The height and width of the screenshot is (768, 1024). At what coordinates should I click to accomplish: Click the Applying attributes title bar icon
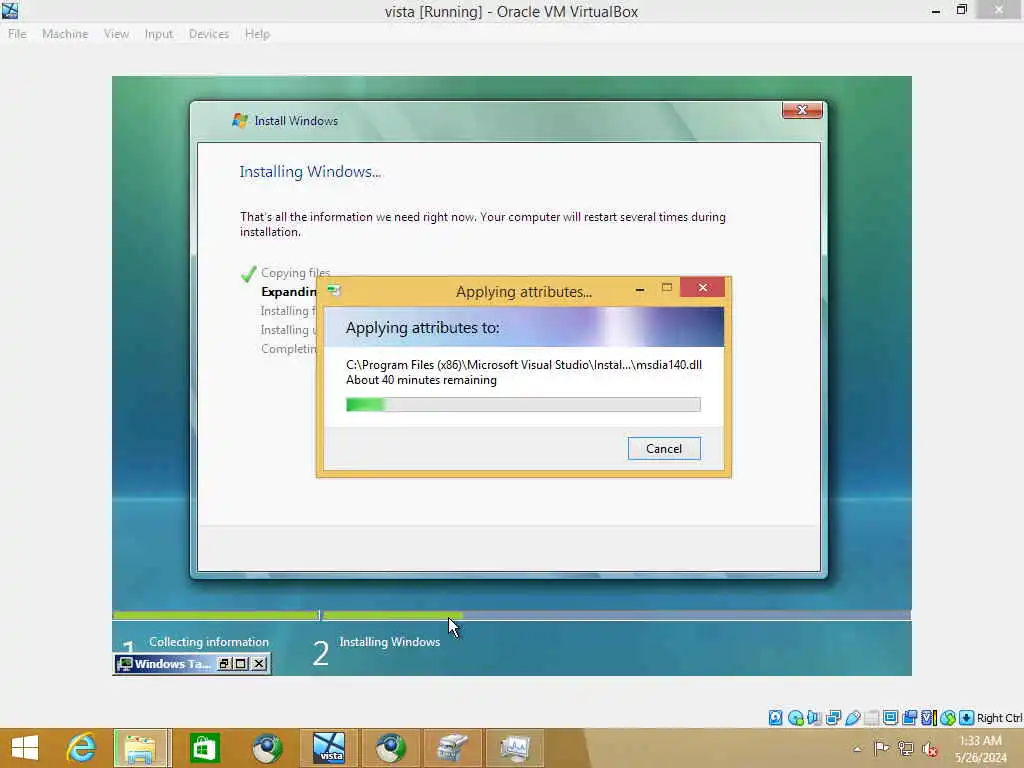pyautogui.click(x=334, y=291)
